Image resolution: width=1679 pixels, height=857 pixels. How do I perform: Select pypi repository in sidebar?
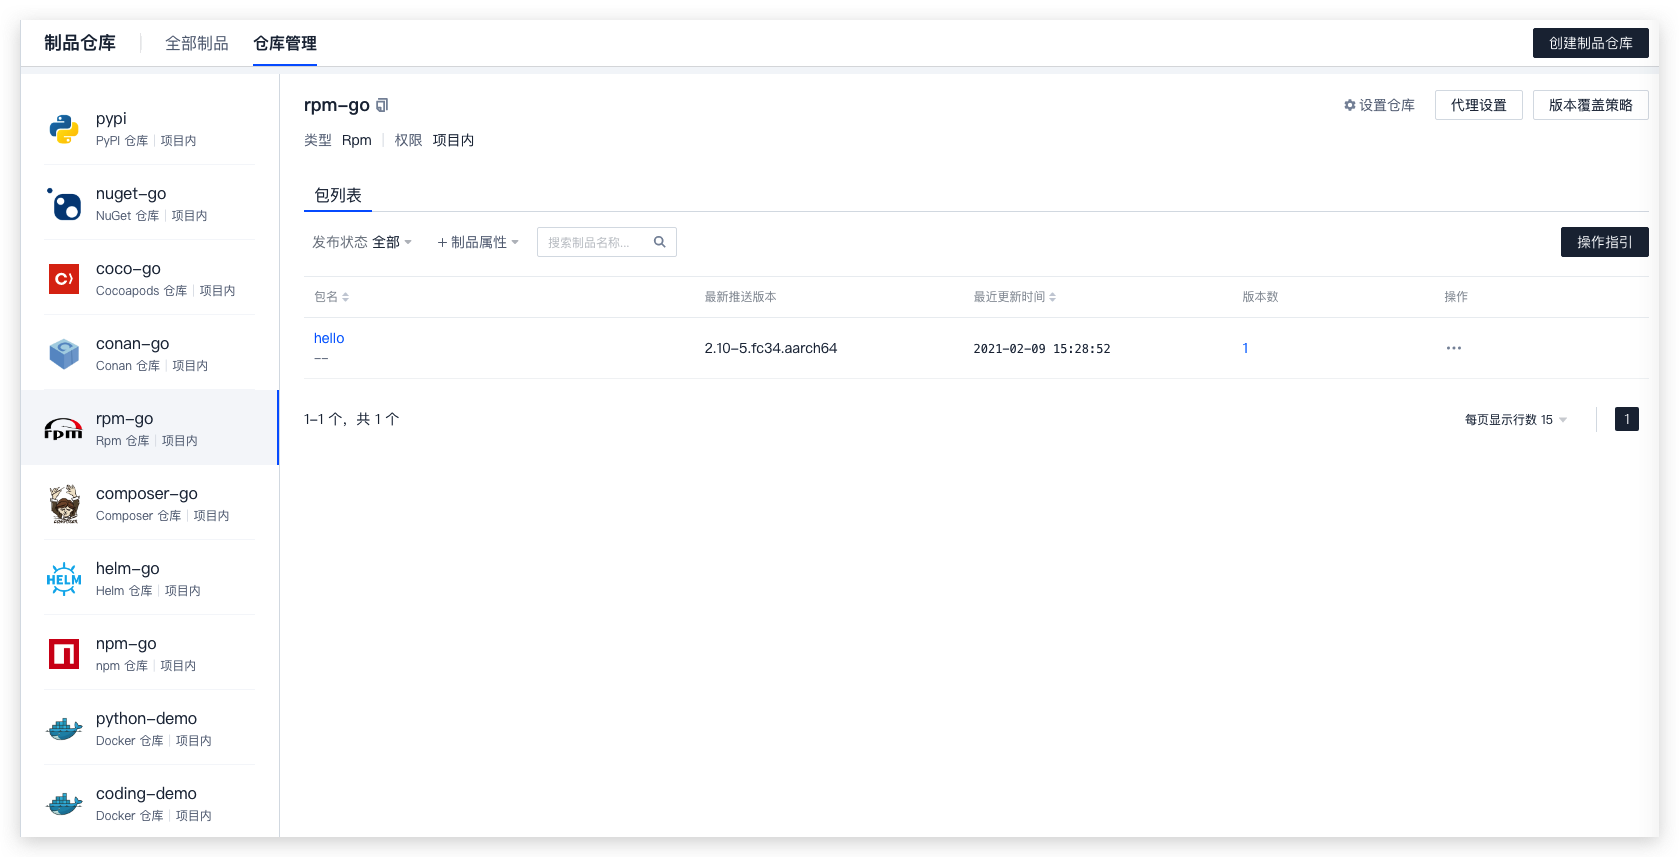(x=150, y=129)
